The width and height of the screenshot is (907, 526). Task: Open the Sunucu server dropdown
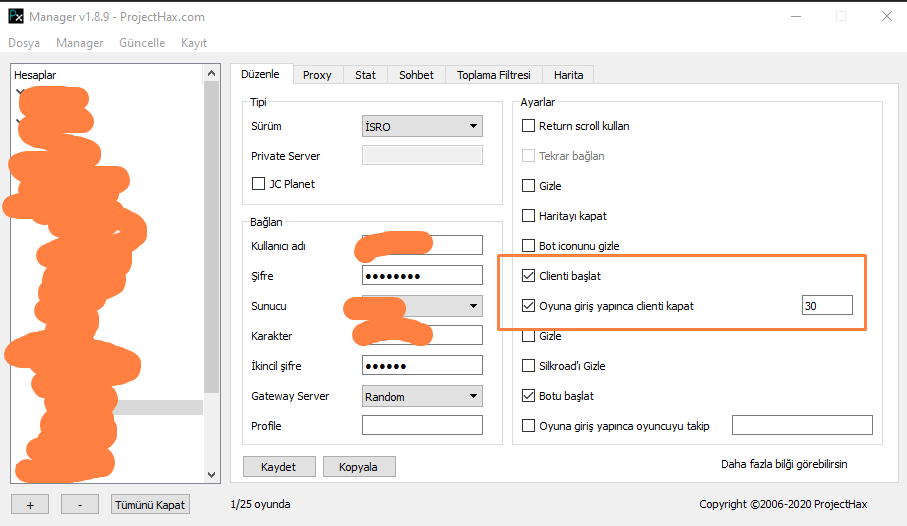click(472, 306)
